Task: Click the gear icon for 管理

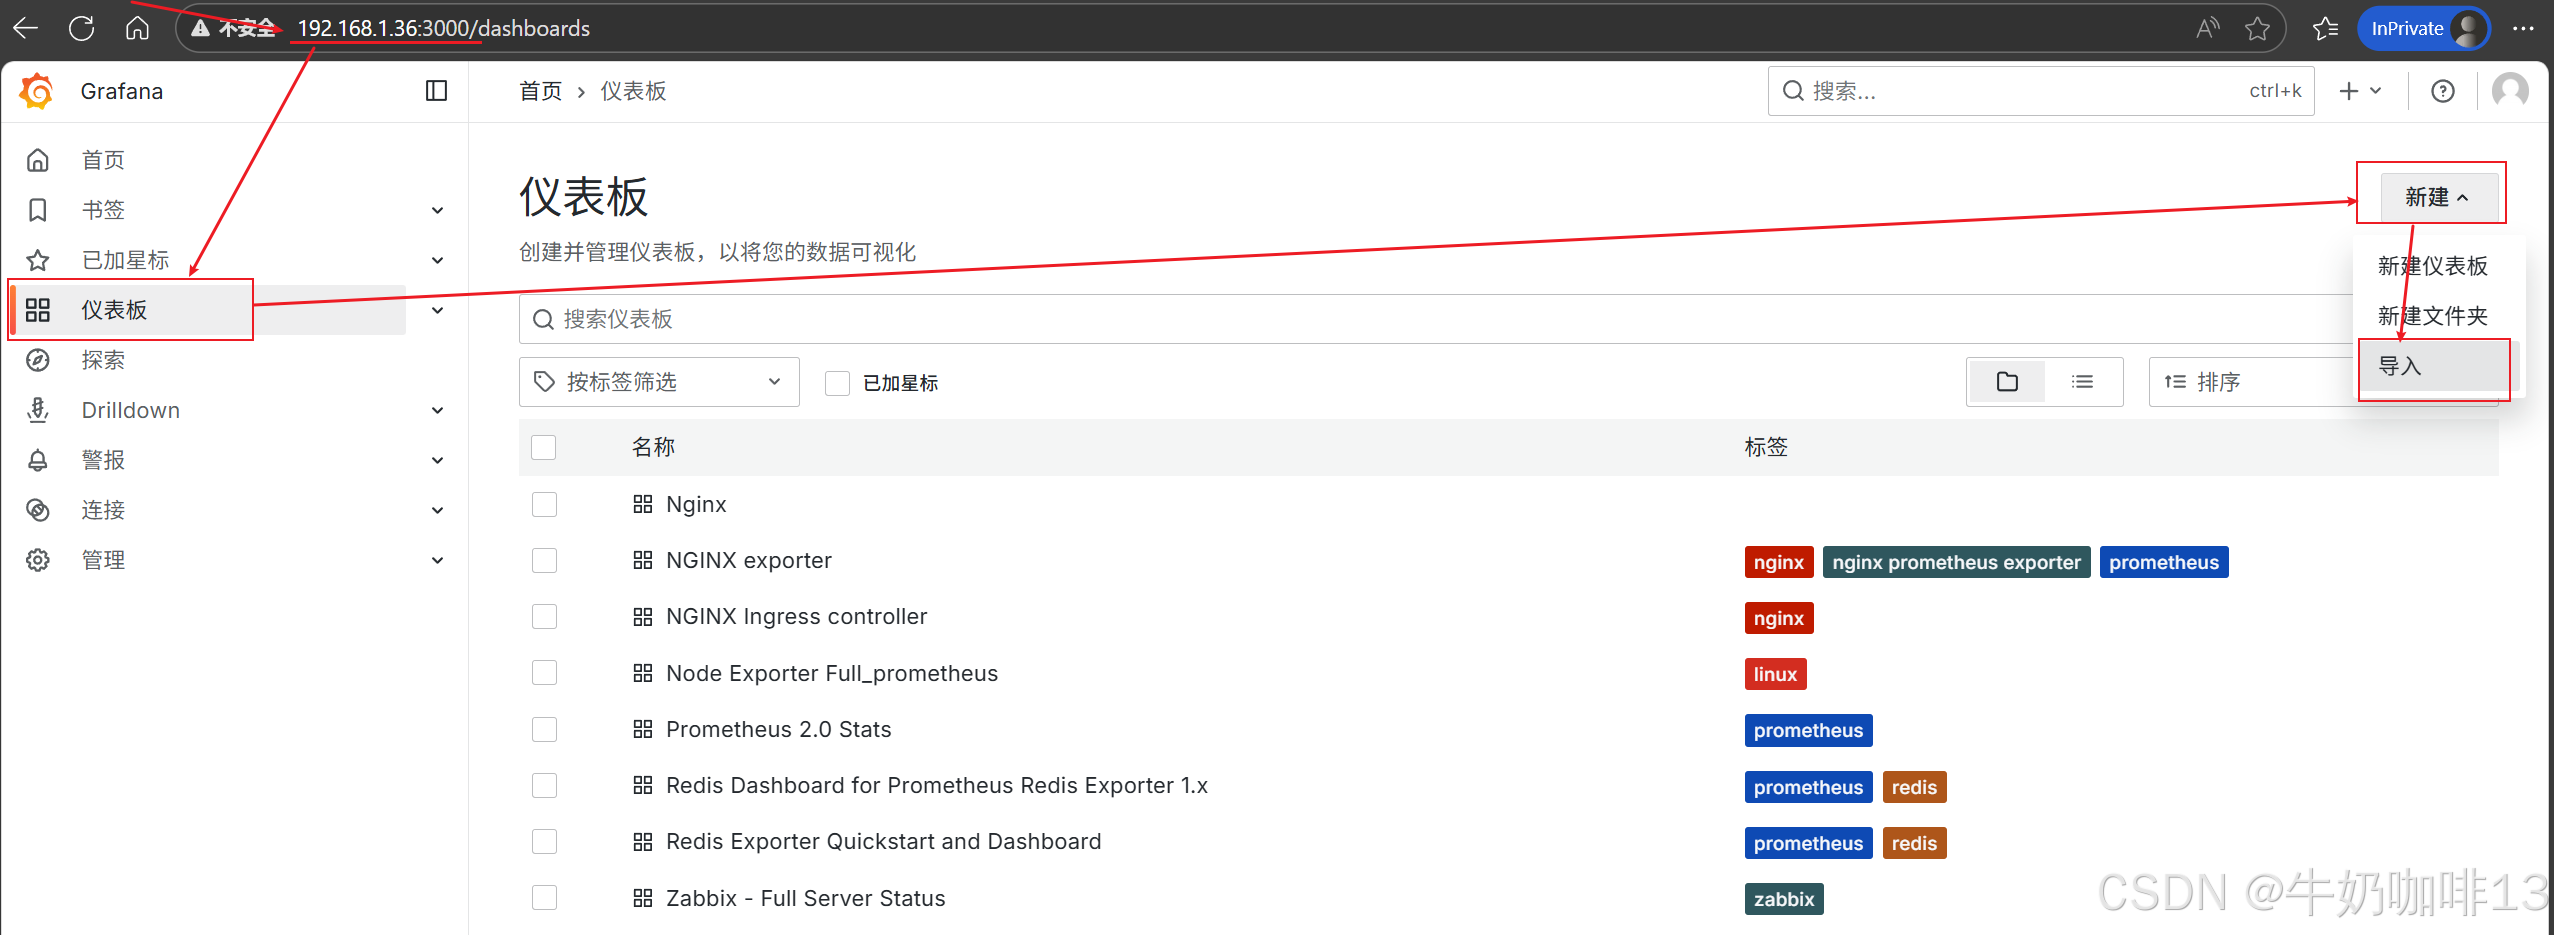Action: coord(38,560)
